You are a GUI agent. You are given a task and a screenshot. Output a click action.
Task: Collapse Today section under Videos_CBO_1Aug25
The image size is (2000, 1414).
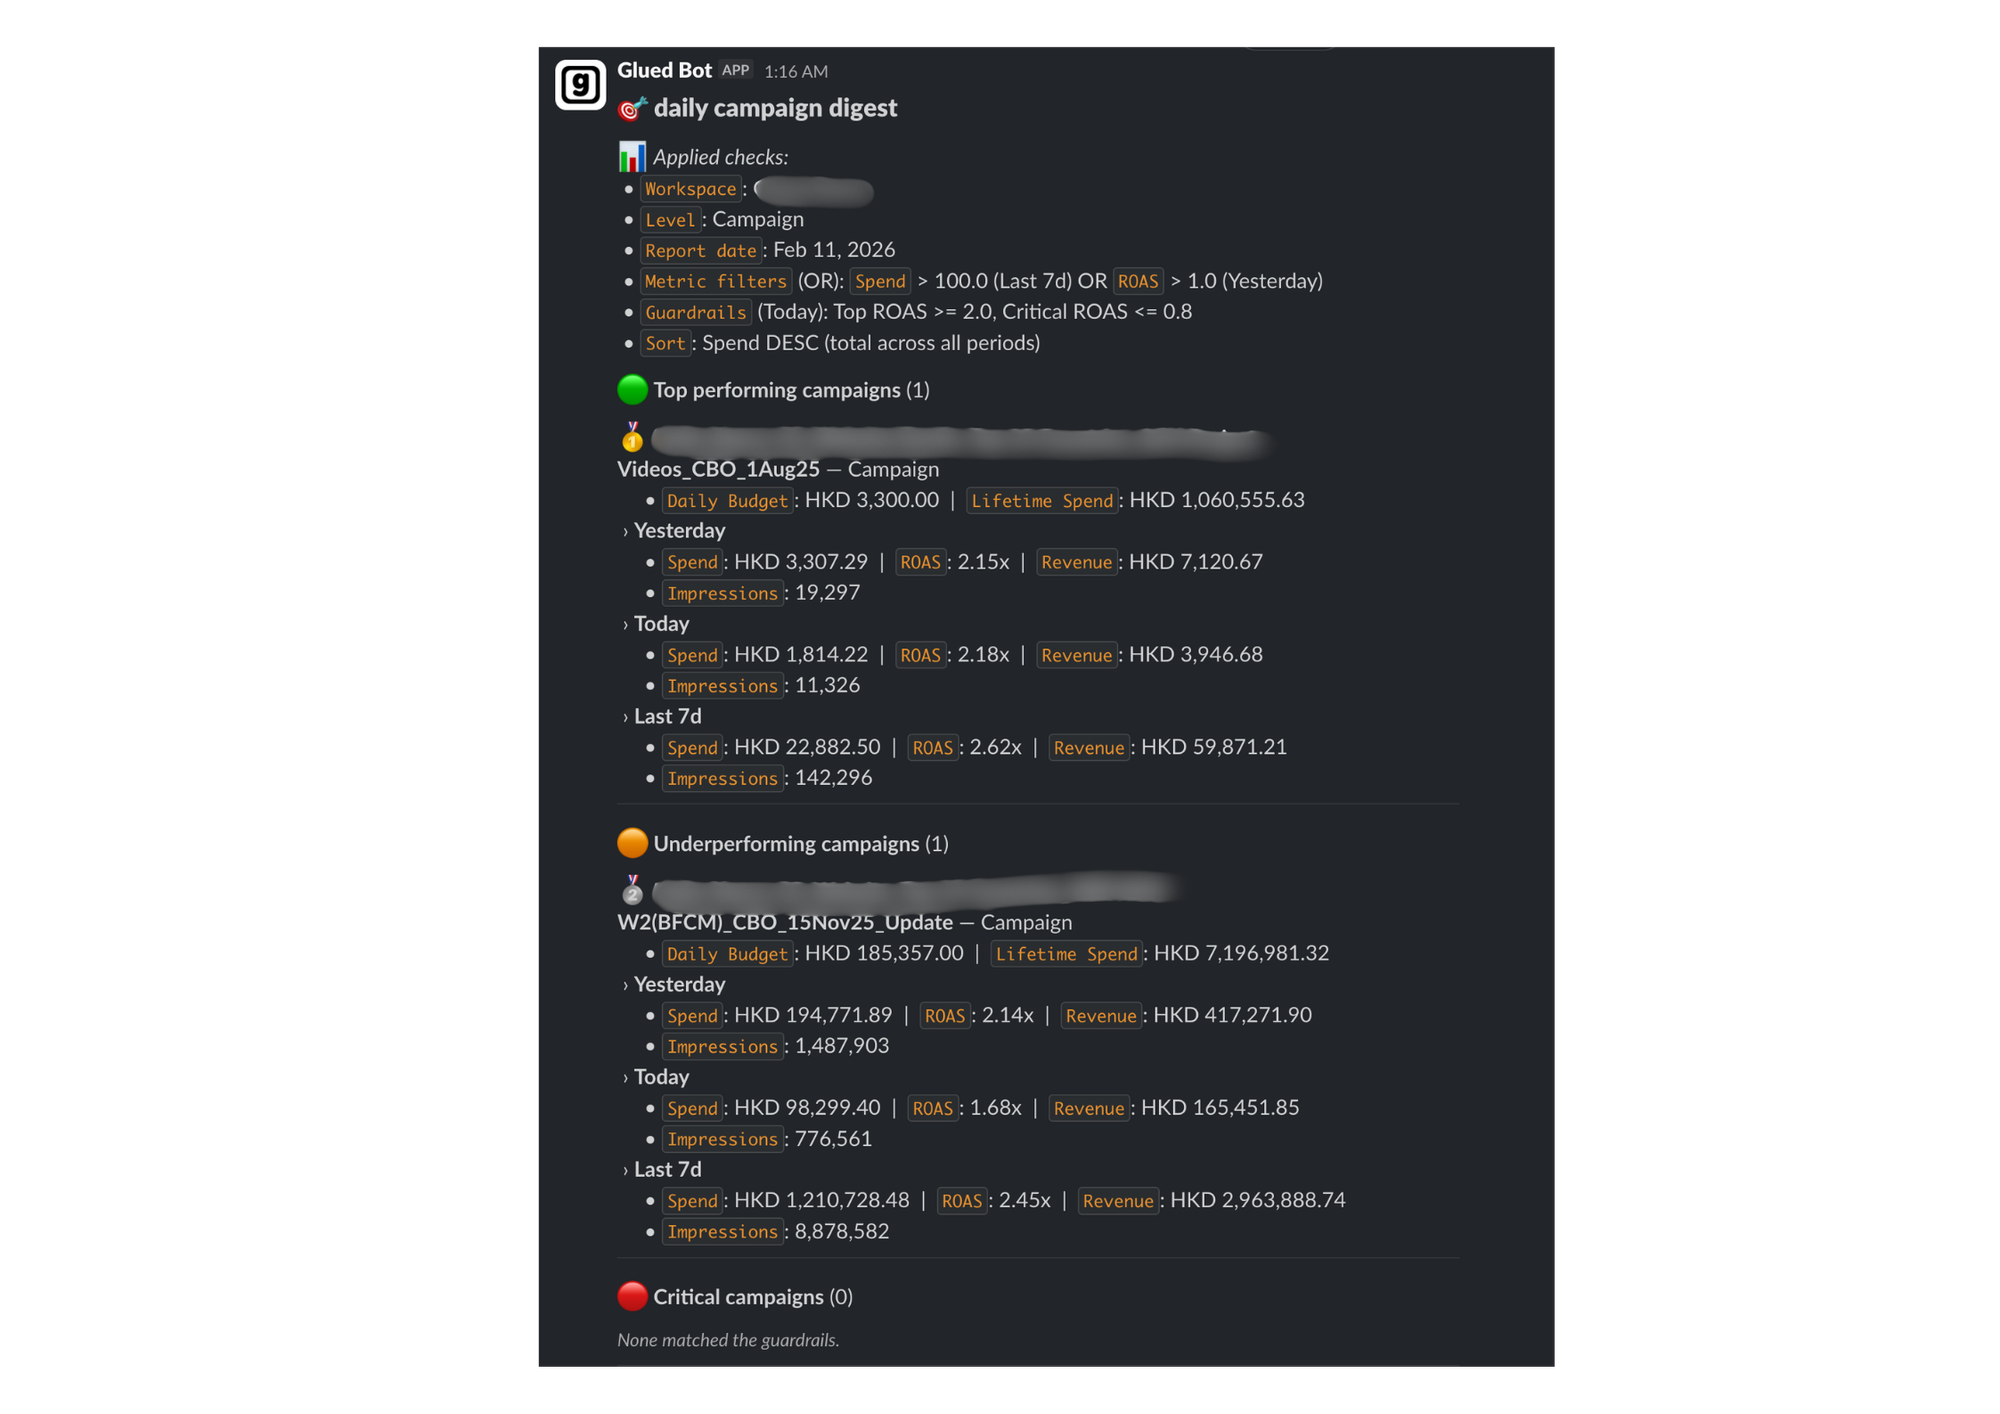tap(626, 624)
